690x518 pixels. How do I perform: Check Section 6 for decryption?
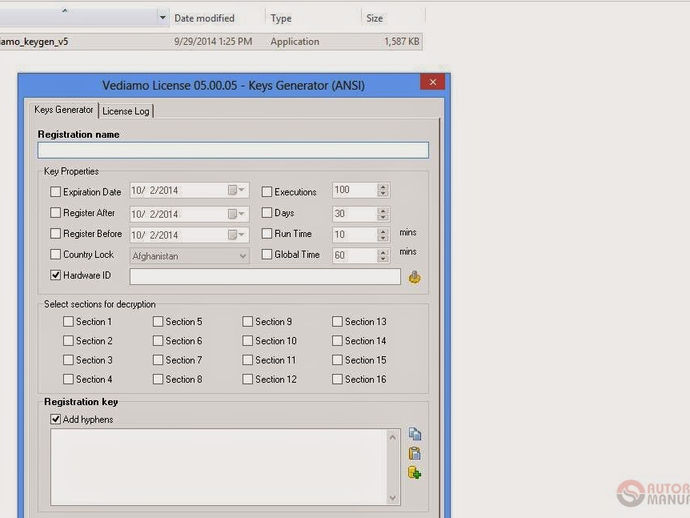click(158, 341)
